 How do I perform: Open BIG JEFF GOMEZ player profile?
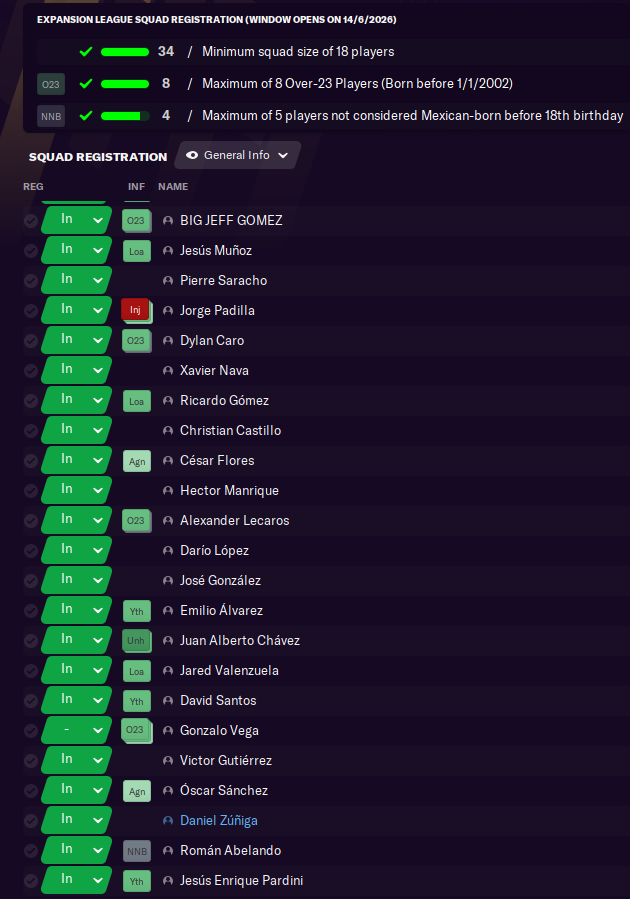(x=231, y=220)
